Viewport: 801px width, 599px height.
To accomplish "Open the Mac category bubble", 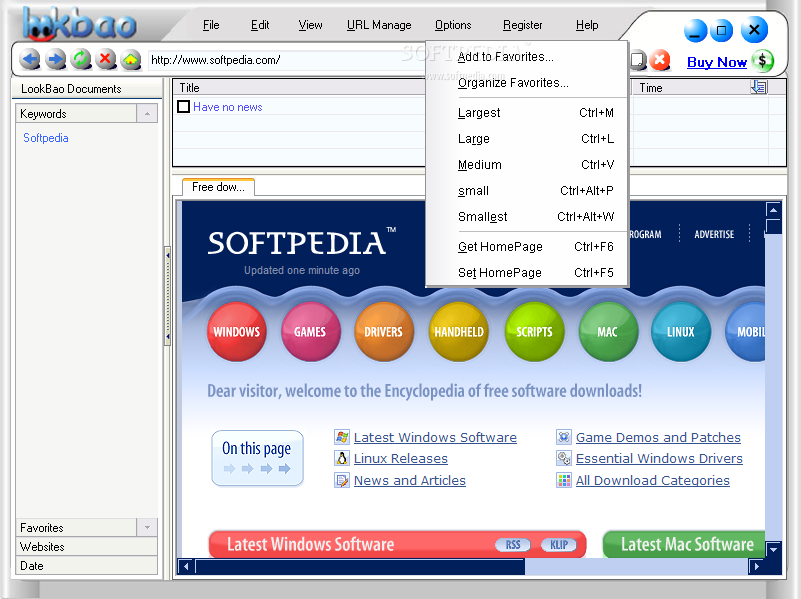I will [x=608, y=332].
